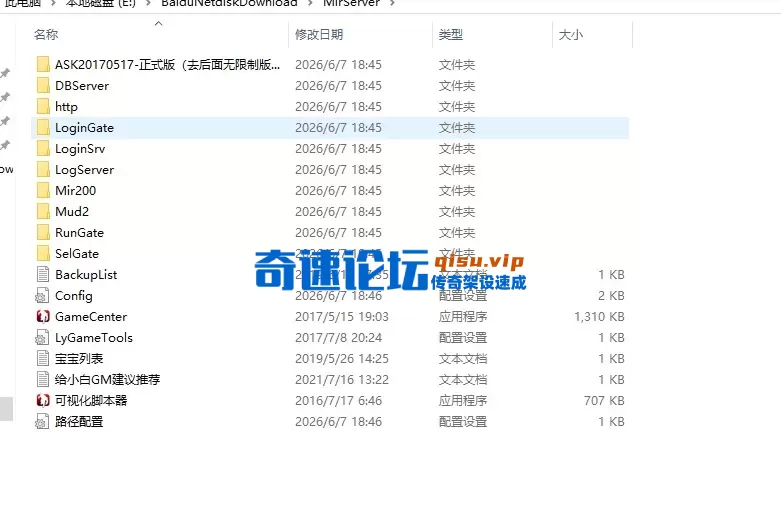781x524 pixels.
Task: Select the LoginSrv folder icon
Action: (43, 148)
